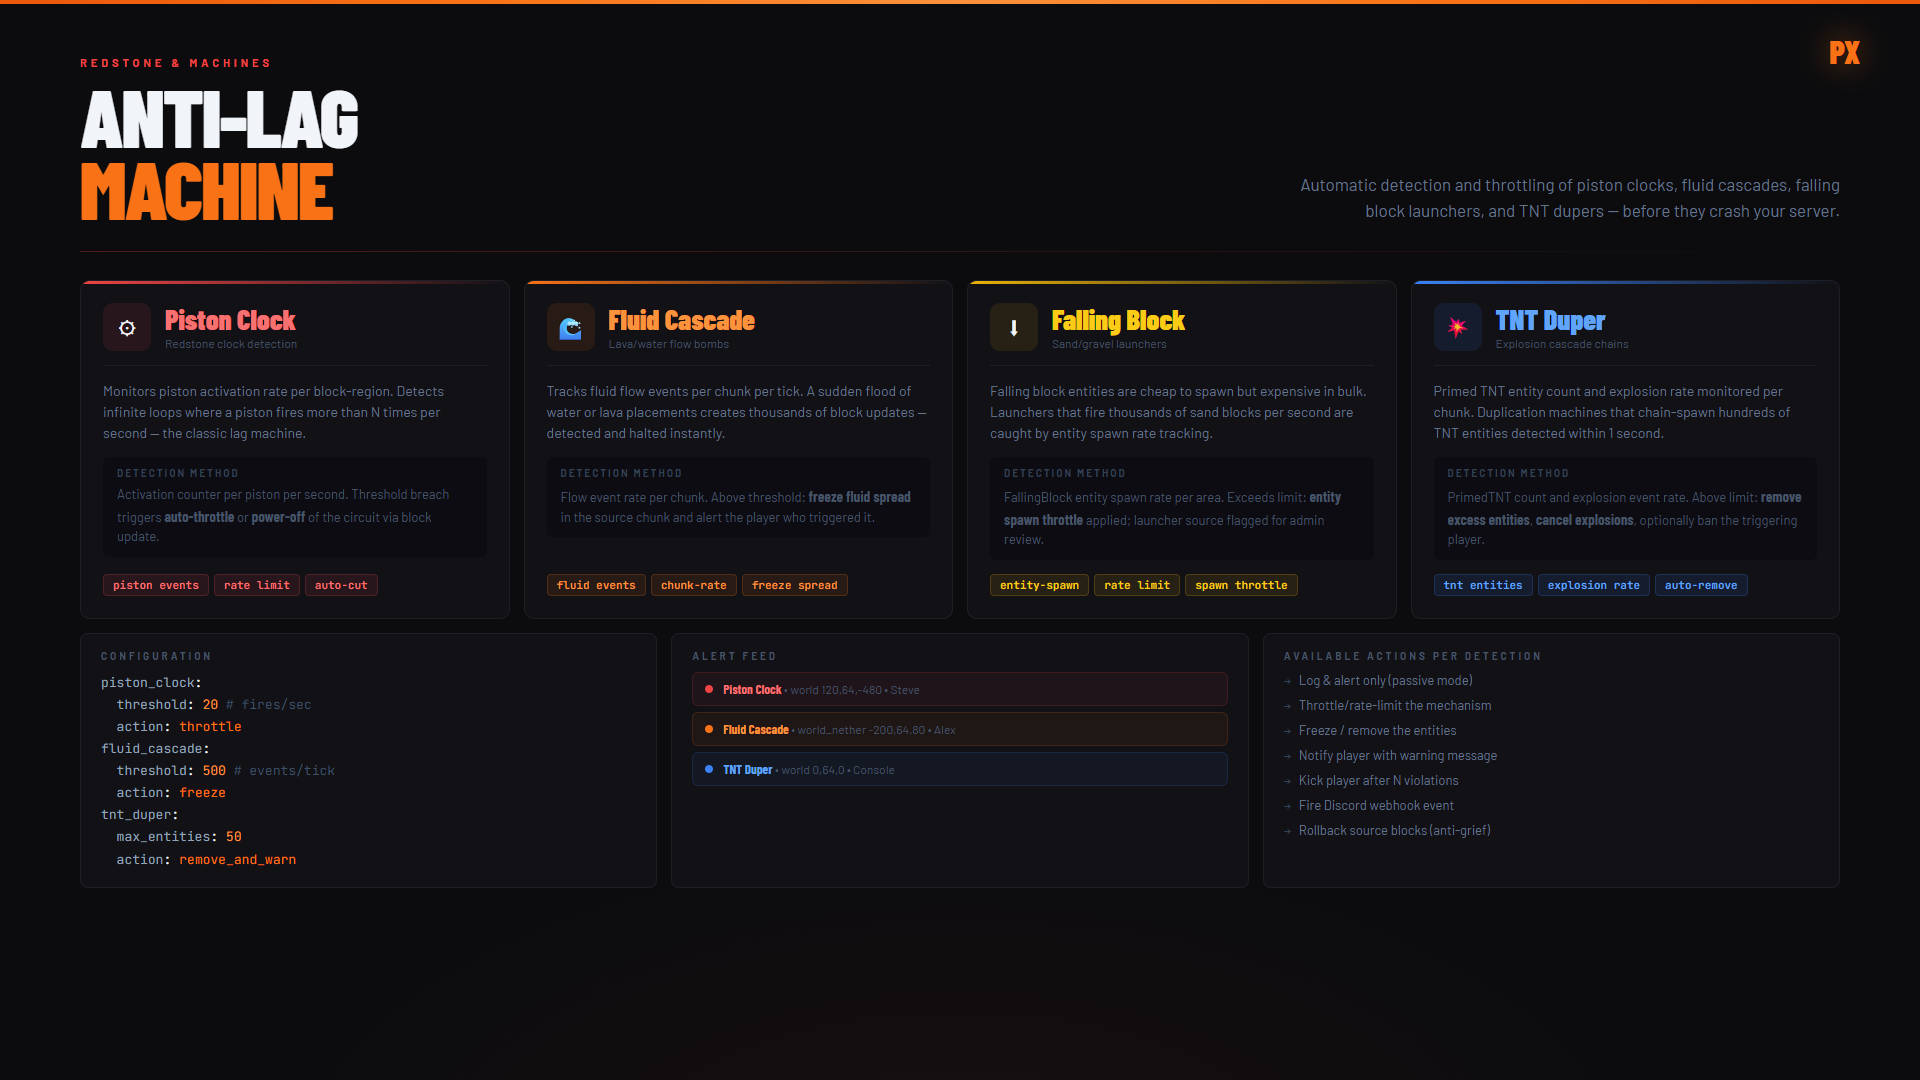Click the red dot on Piston Clock alert
This screenshot has width=1920, height=1080.
click(709, 690)
